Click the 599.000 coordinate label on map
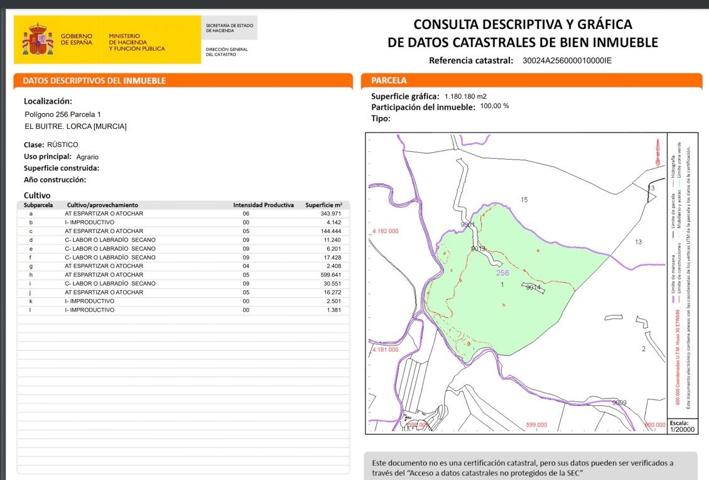 [x=537, y=425]
